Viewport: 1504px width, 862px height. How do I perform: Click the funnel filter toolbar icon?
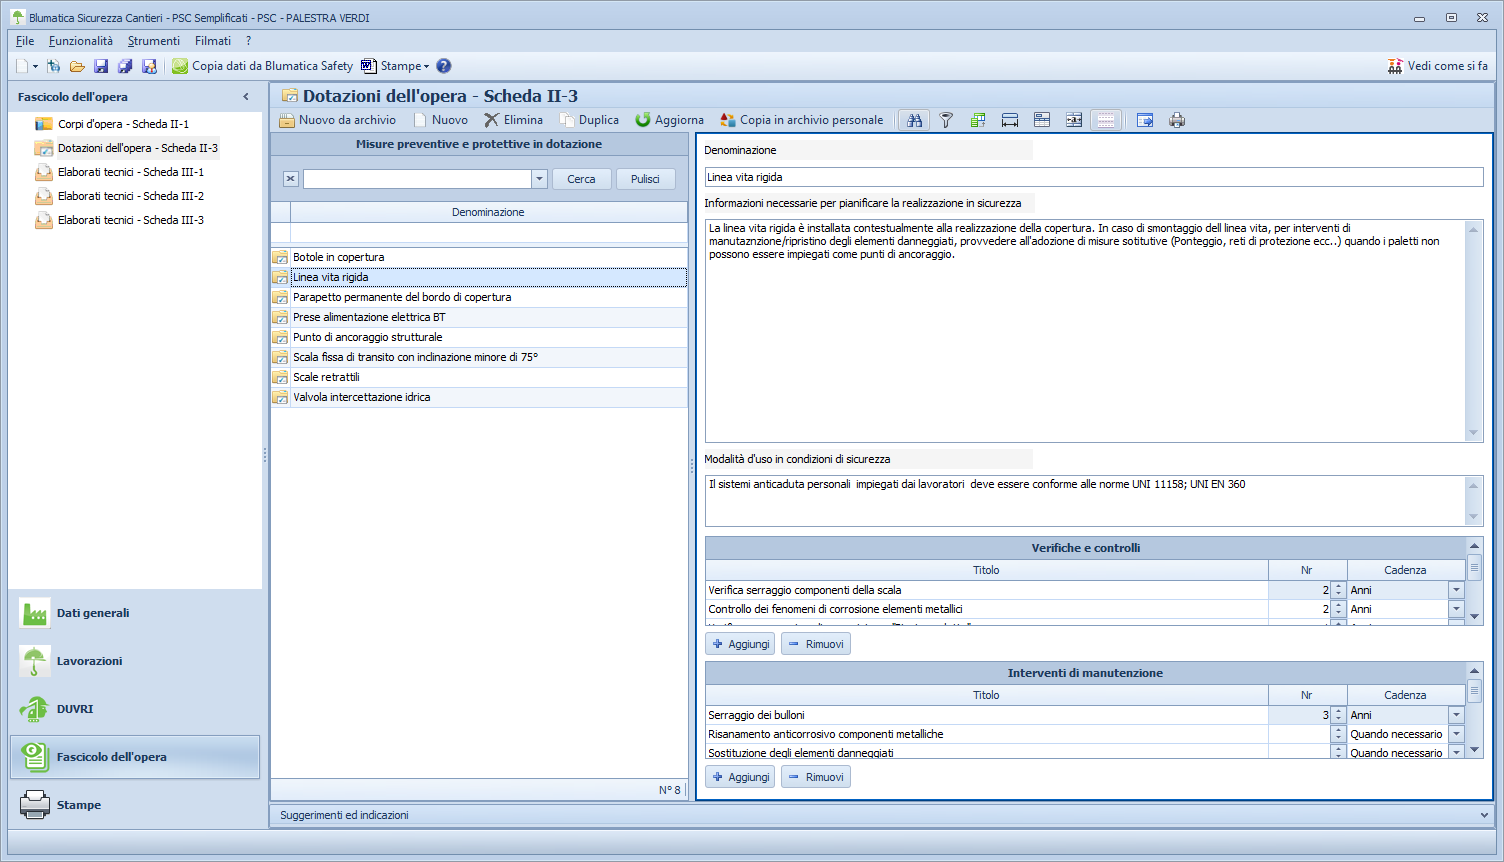(946, 120)
